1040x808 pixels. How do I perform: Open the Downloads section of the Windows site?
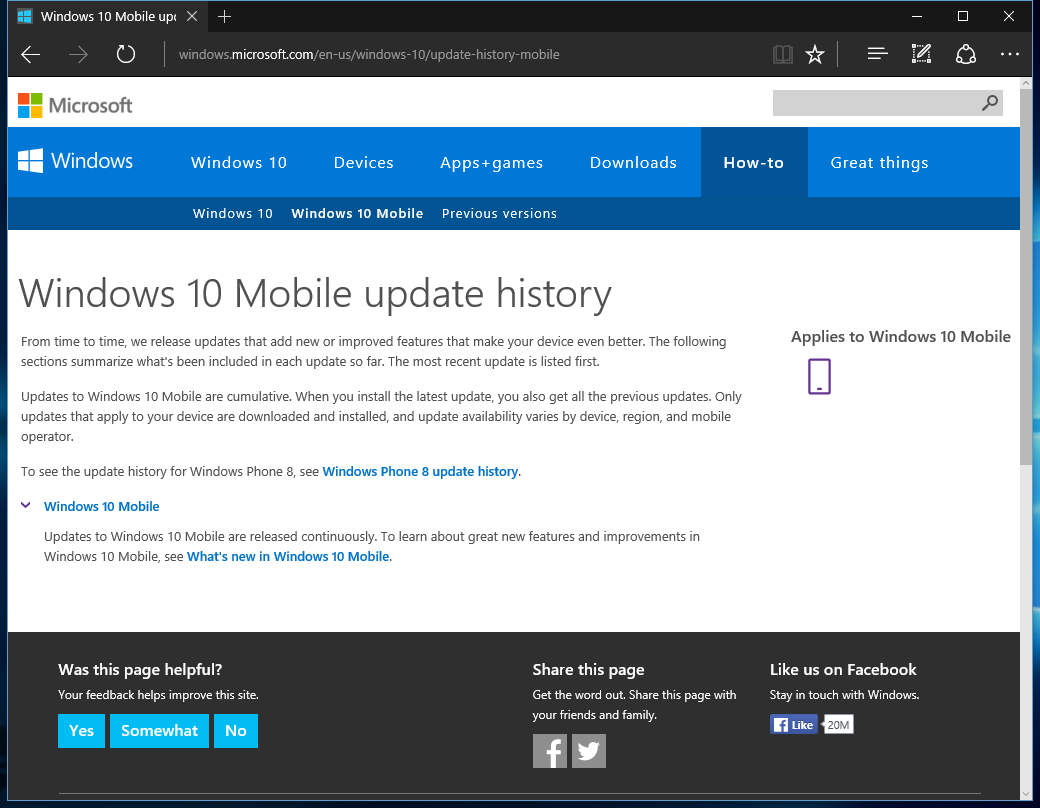633,162
